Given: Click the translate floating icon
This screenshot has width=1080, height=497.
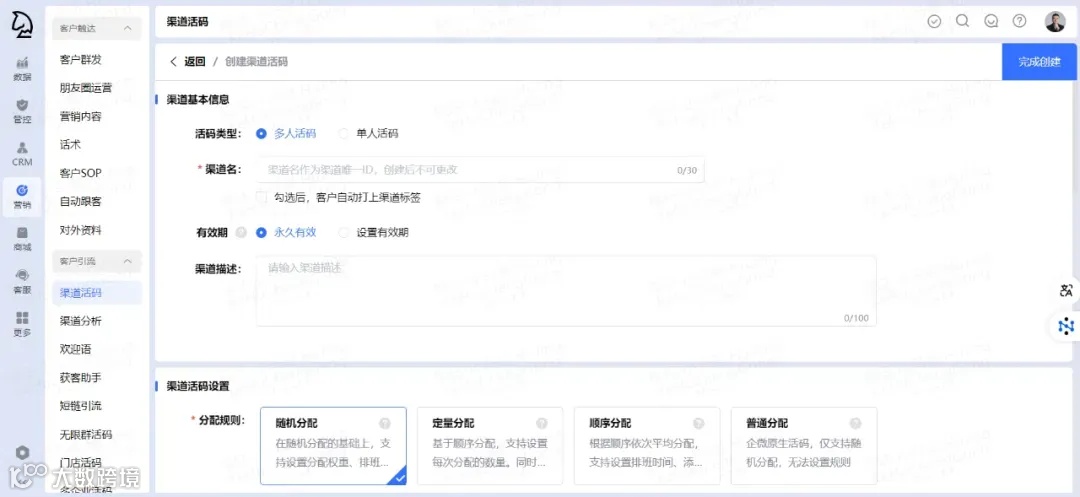Looking at the screenshot, I should point(1066,290).
